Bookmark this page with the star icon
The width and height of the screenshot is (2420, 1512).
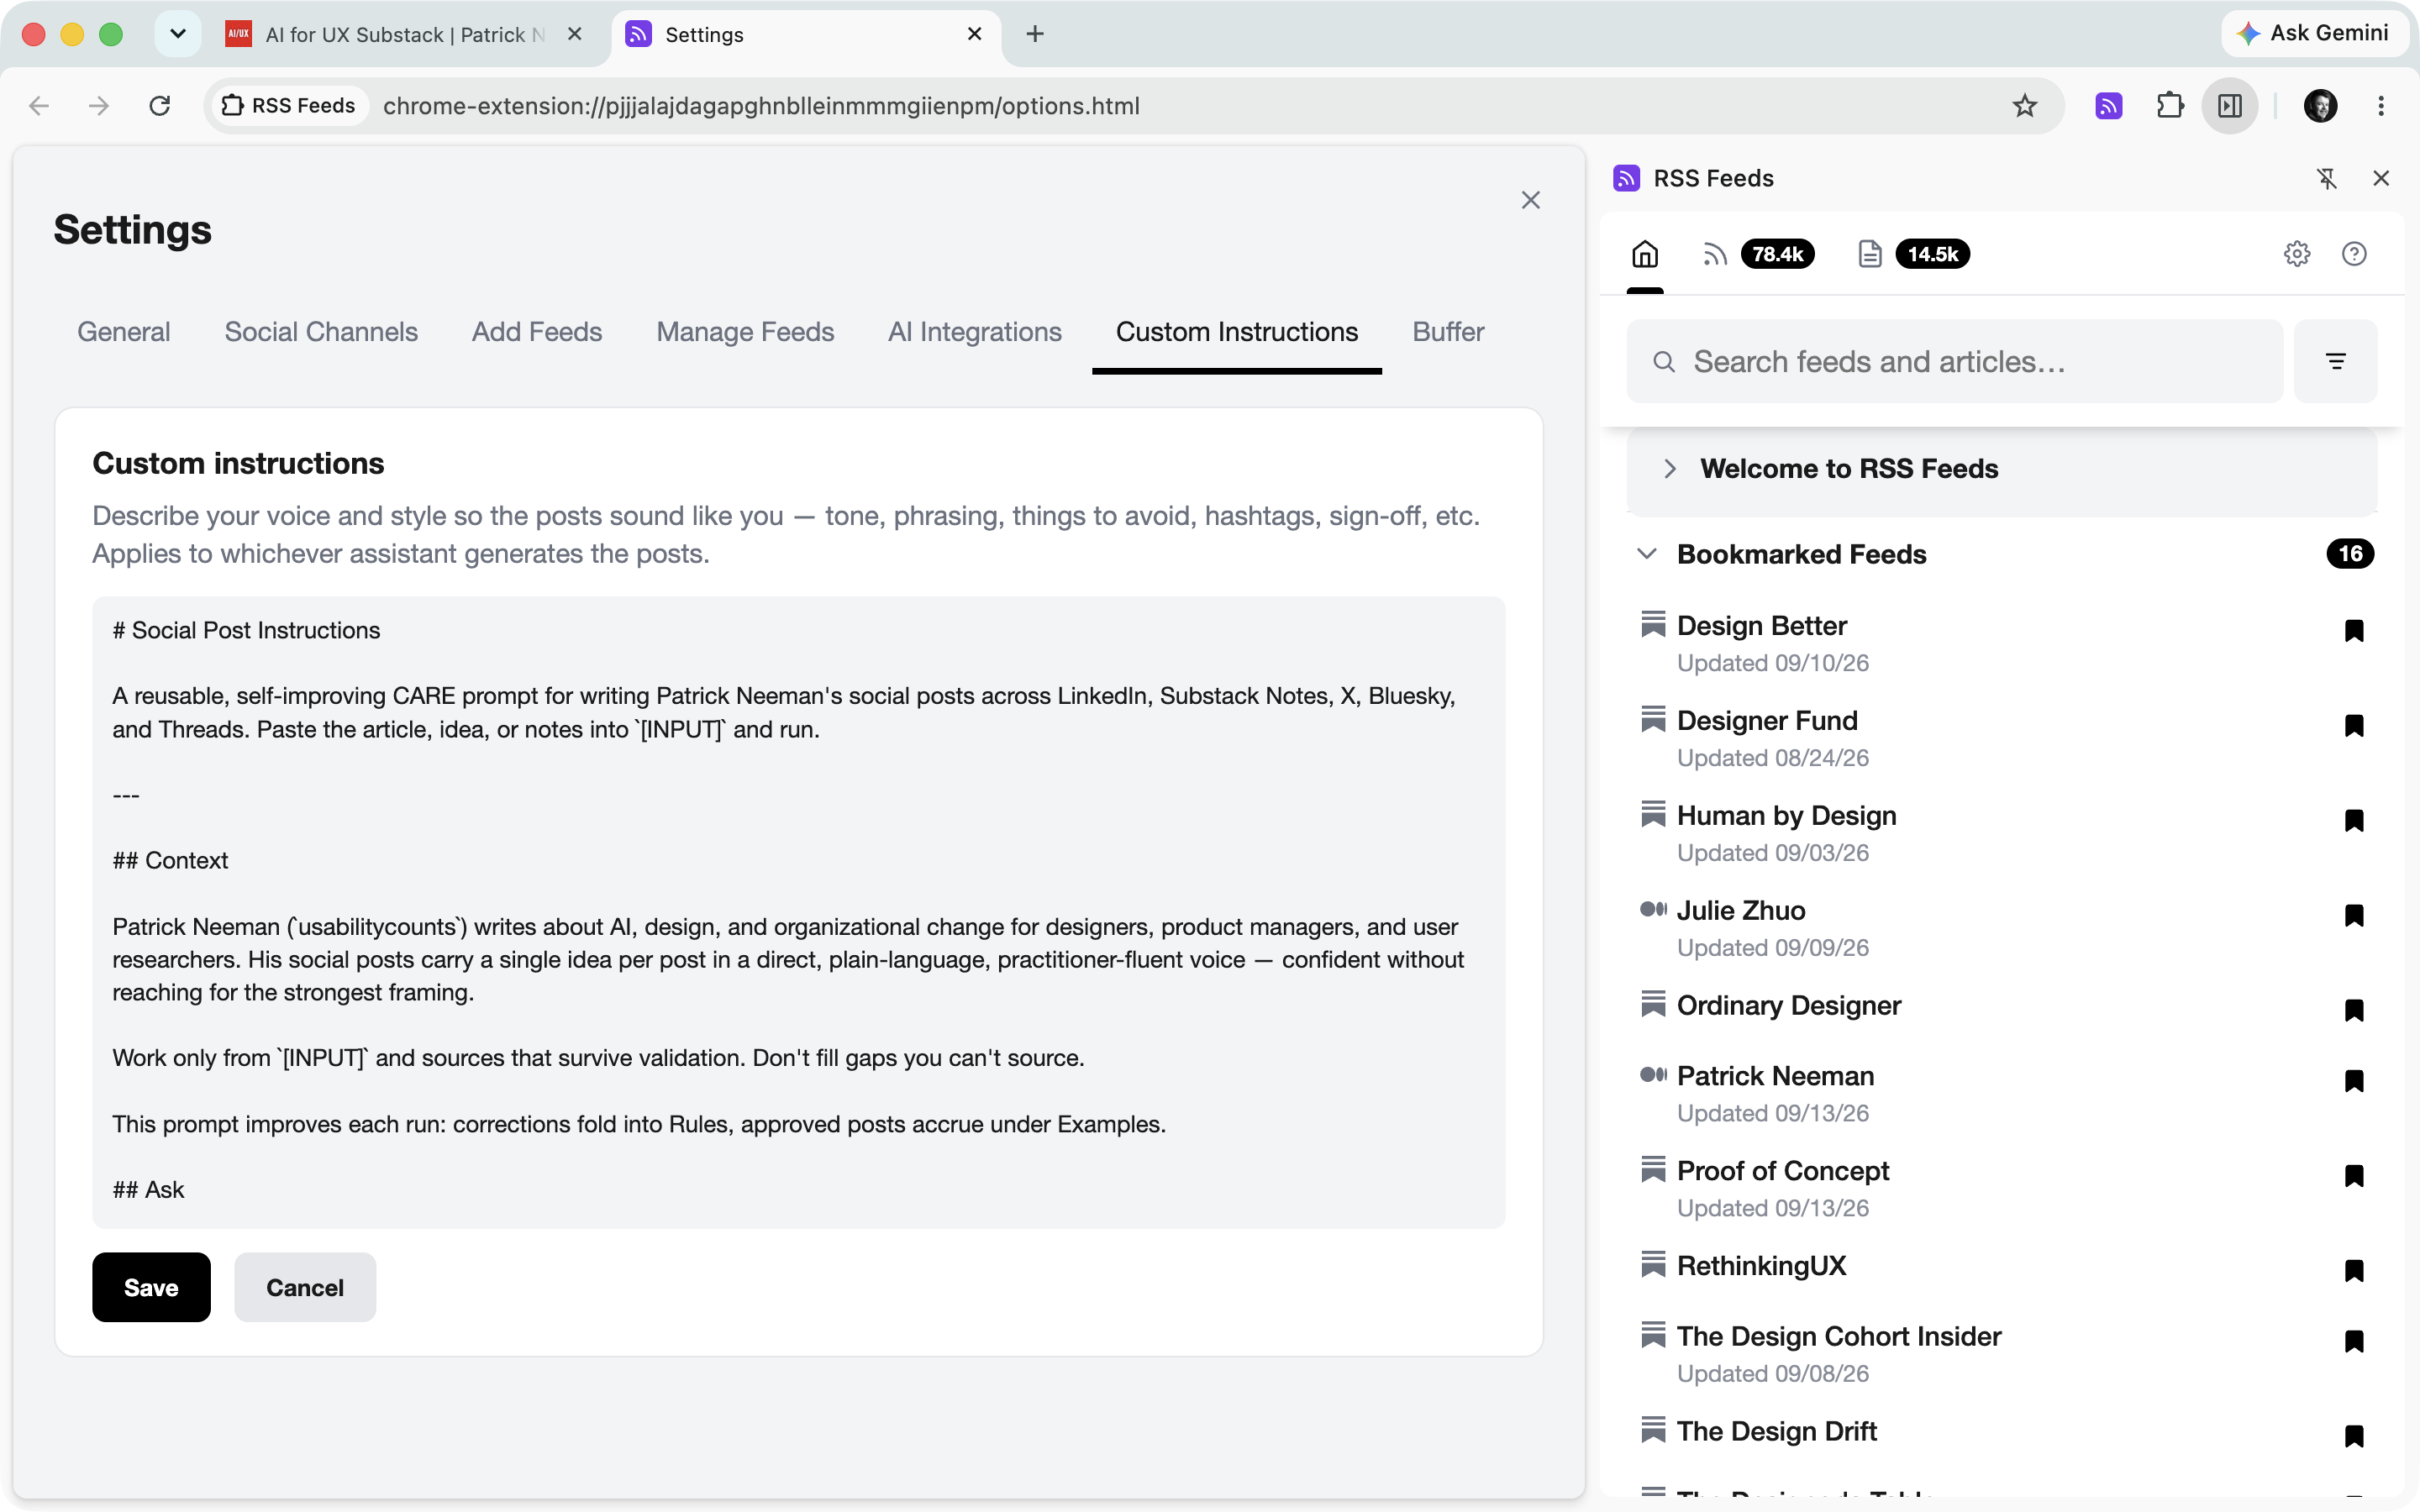click(2025, 106)
